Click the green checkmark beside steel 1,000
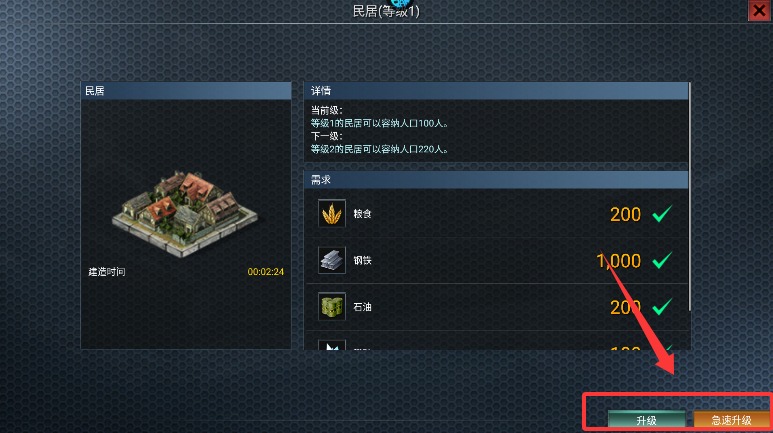This screenshot has height=433, width=773. point(662,260)
